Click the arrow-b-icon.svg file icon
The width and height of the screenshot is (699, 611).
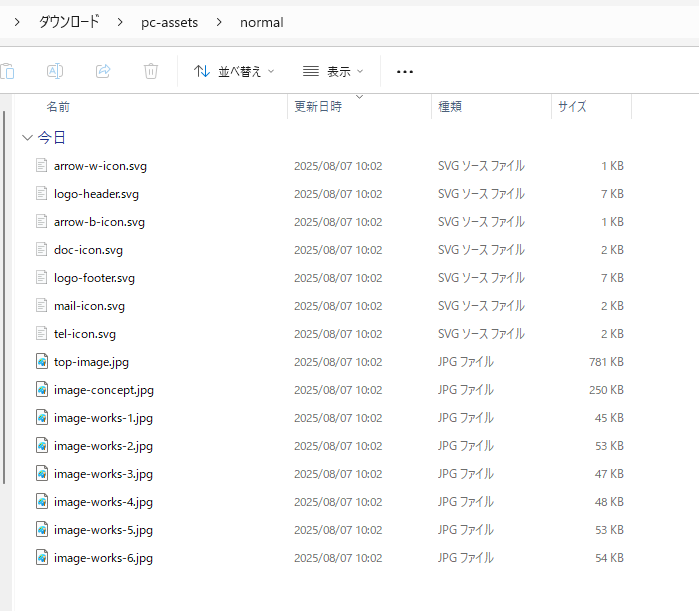point(41,222)
